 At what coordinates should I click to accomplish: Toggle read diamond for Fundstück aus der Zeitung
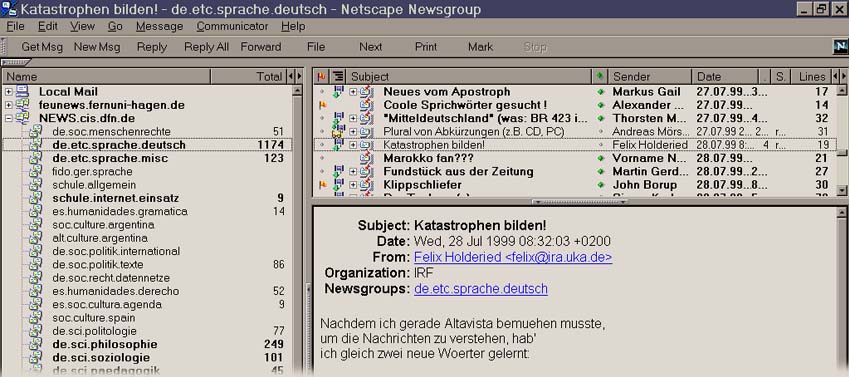pyautogui.click(x=600, y=172)
